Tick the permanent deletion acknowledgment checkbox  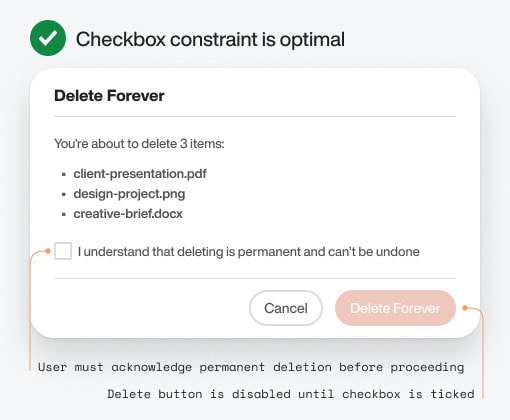coord(63,251)
